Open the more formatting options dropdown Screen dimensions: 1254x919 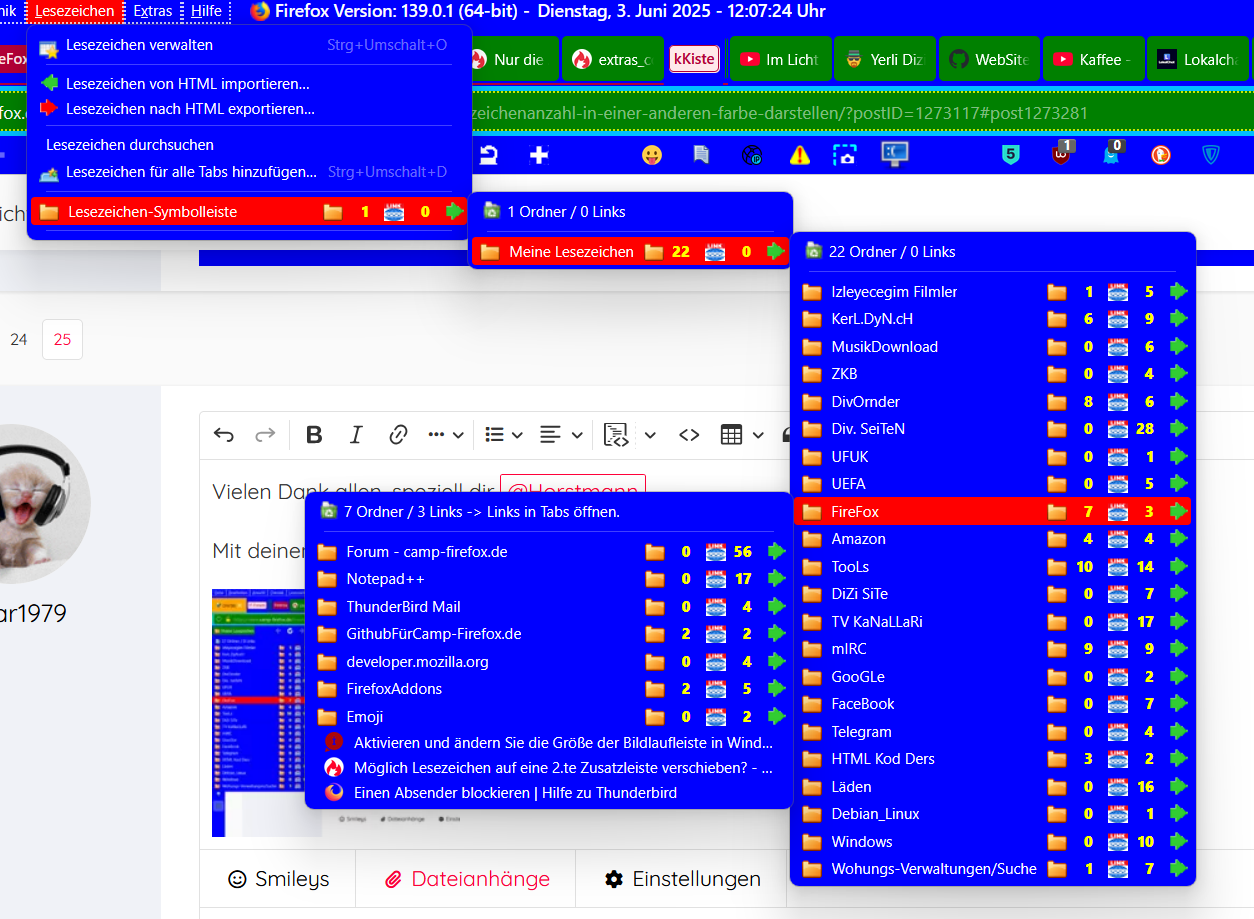pyautogui.click(x=446, y=435)
